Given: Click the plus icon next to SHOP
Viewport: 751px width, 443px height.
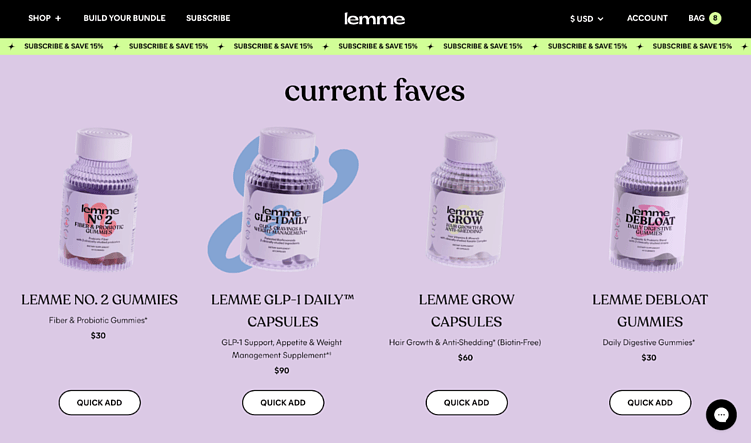Looking at the screenshot, I should click(58, 18).
